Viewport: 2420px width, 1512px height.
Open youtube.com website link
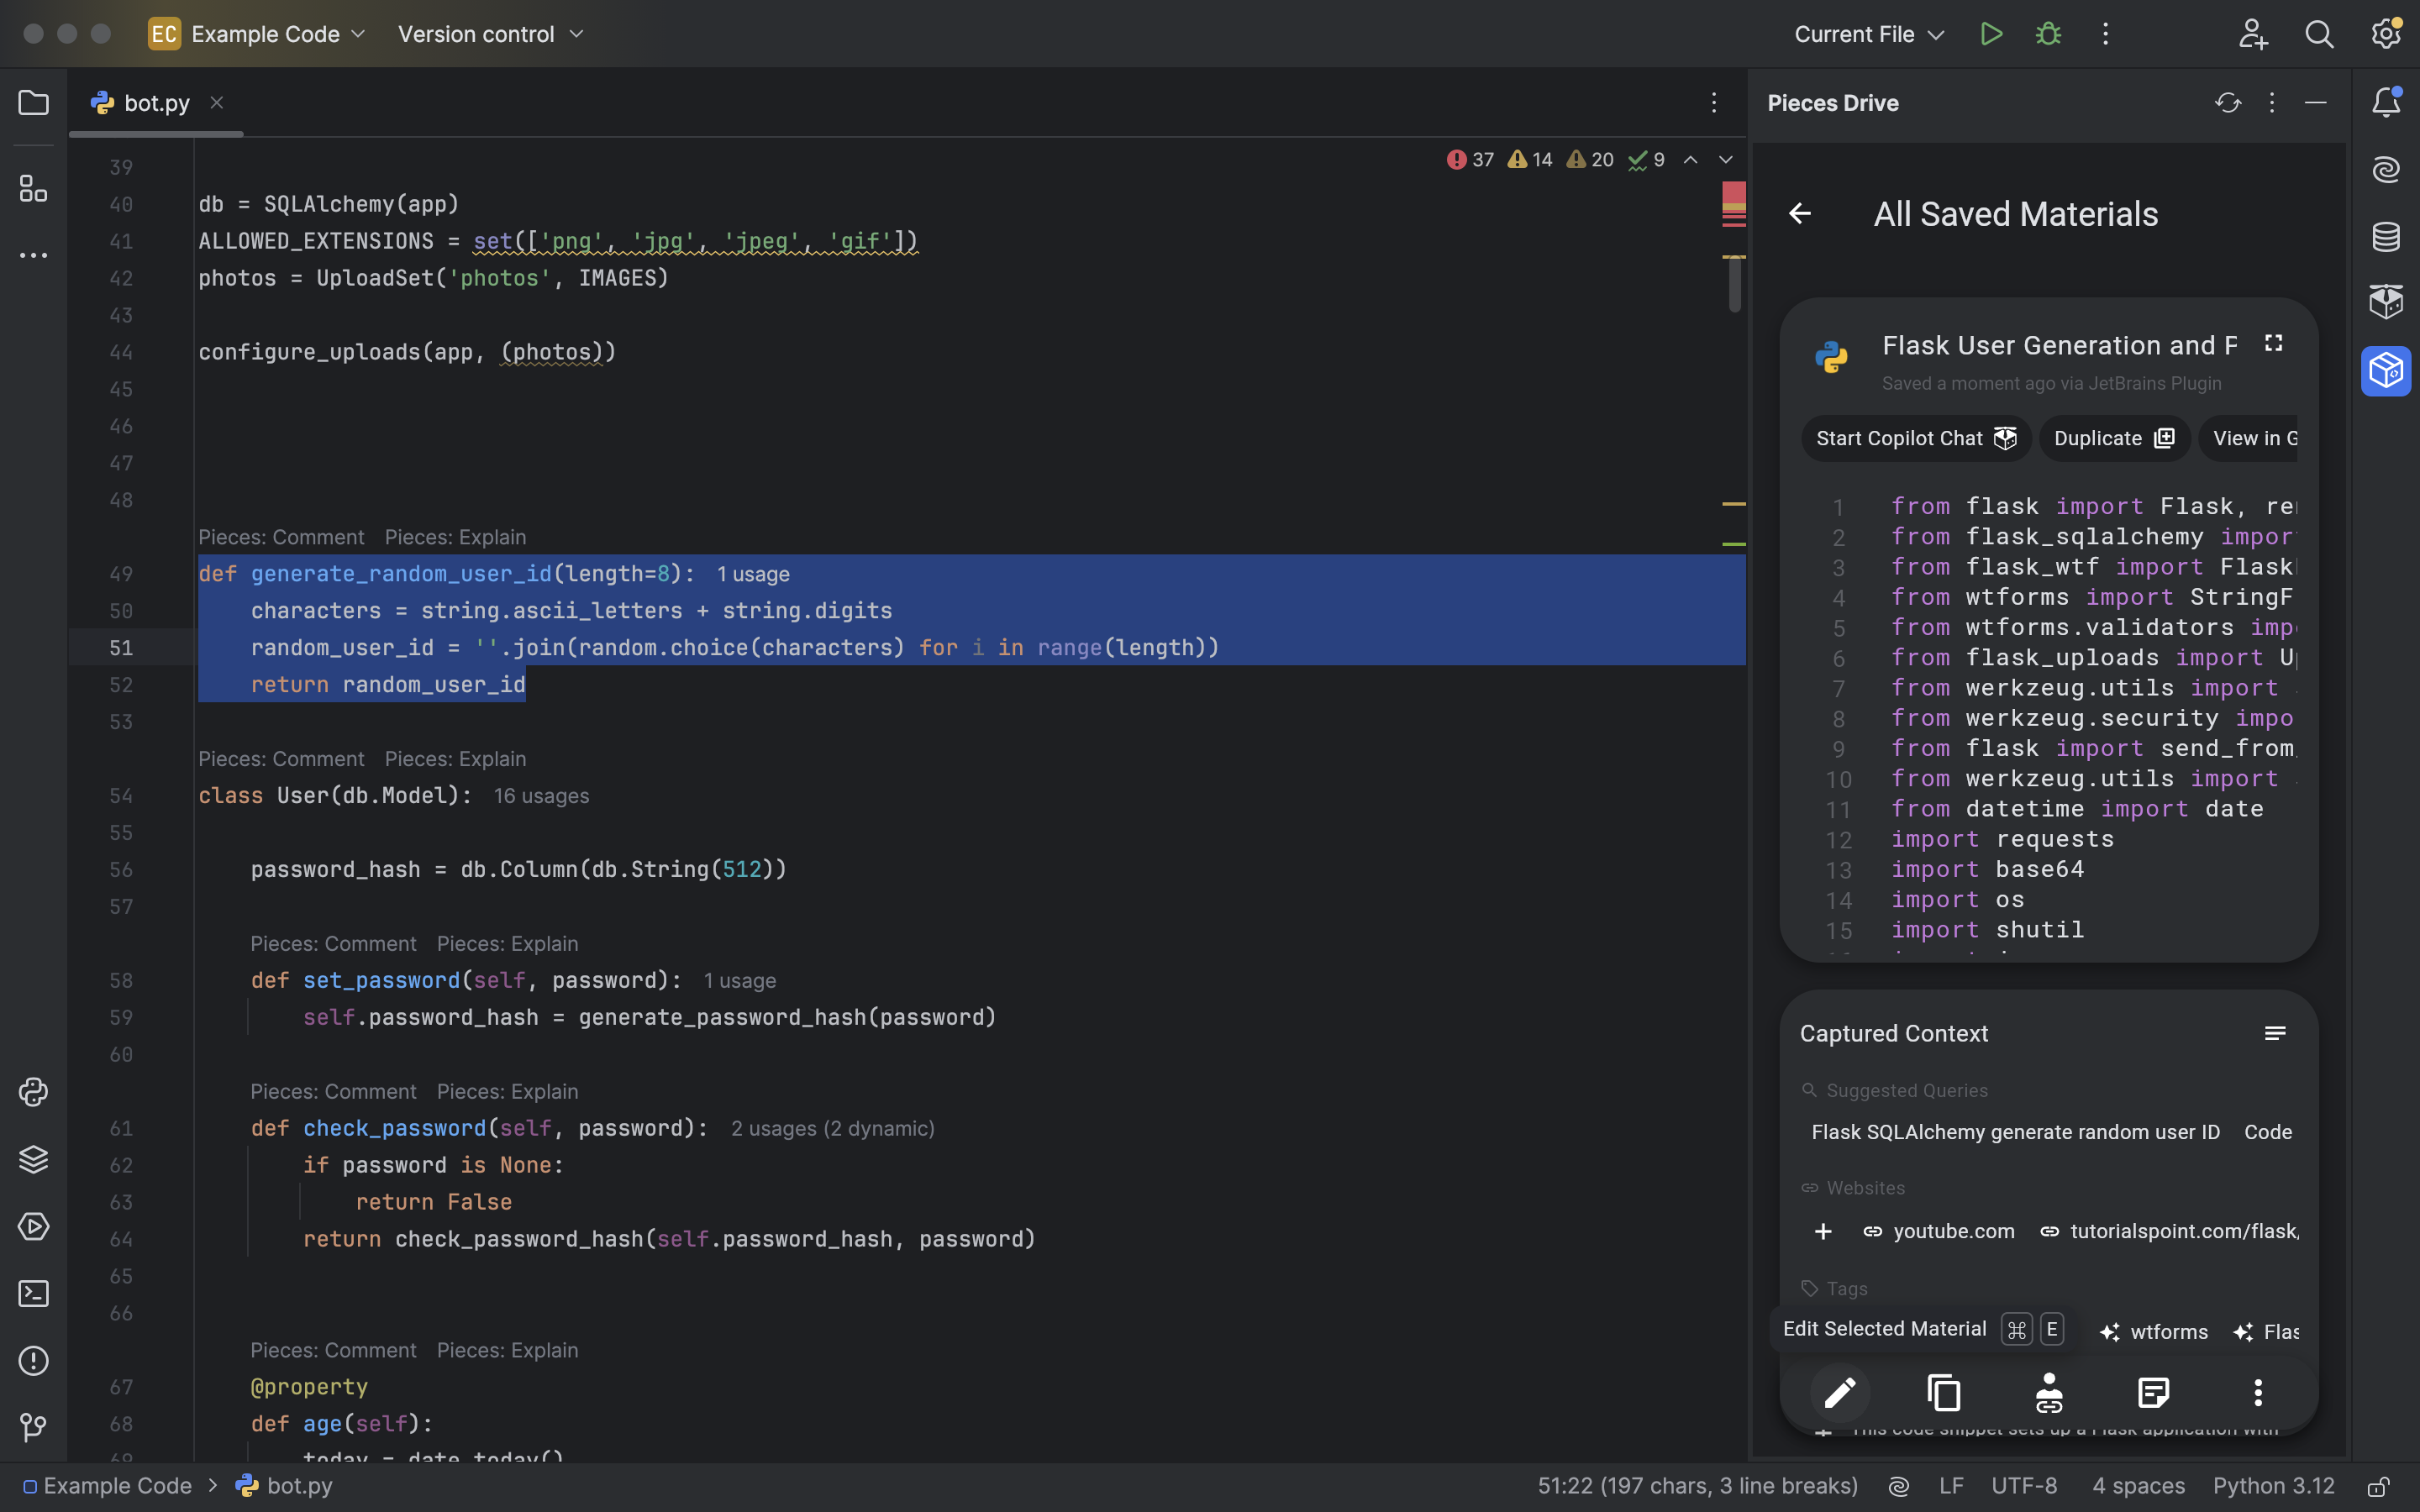(x=1939, y=1231)
